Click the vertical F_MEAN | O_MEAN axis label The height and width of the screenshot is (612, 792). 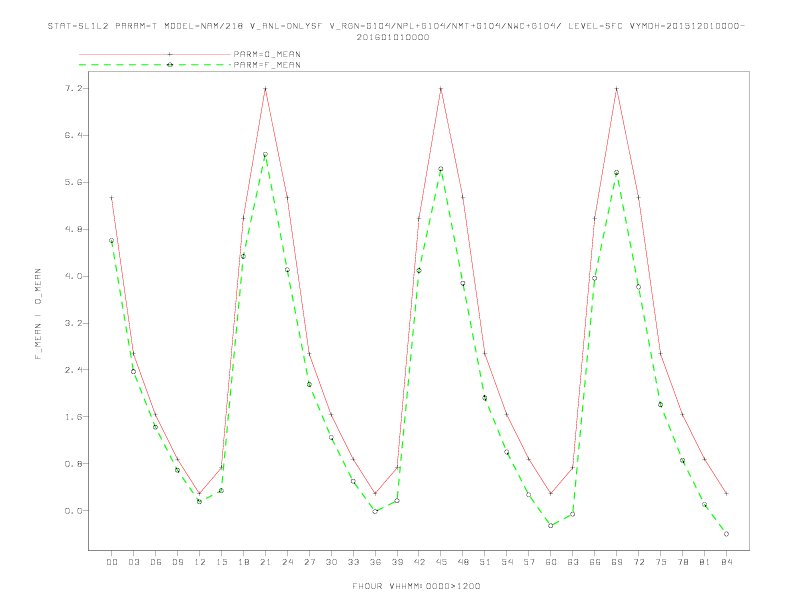(38, 314)
